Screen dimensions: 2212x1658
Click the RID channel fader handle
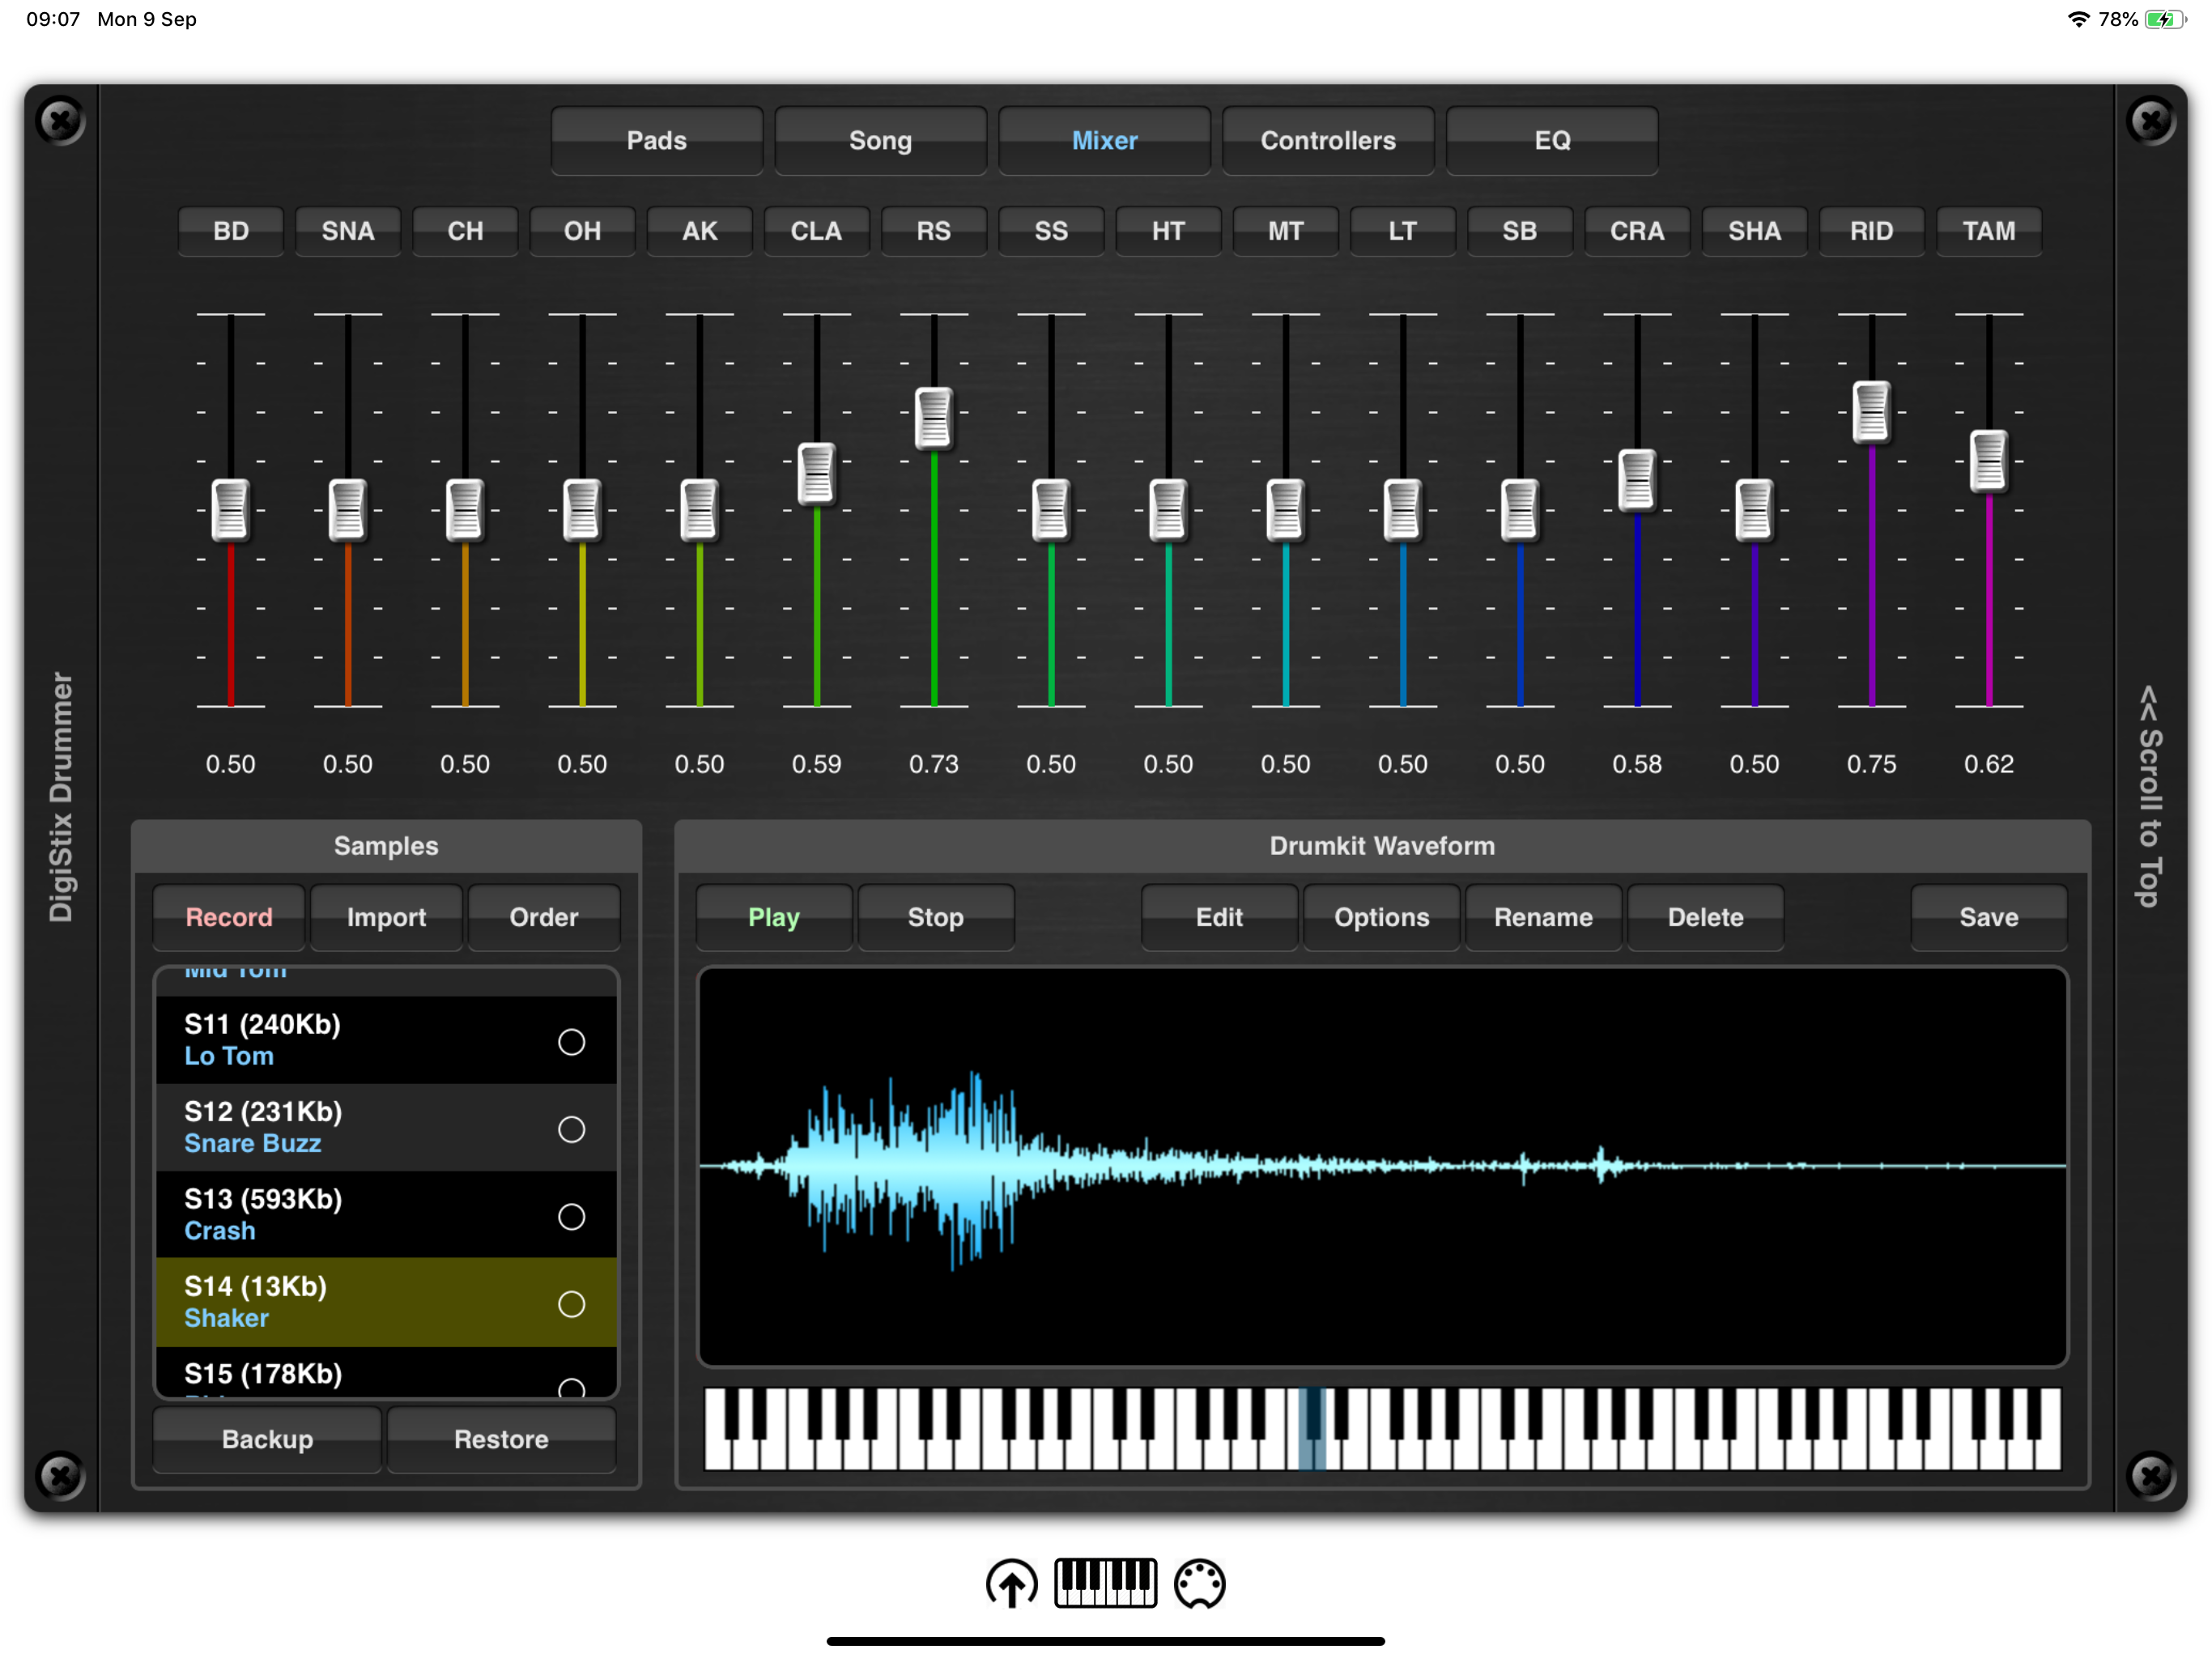1871,412
